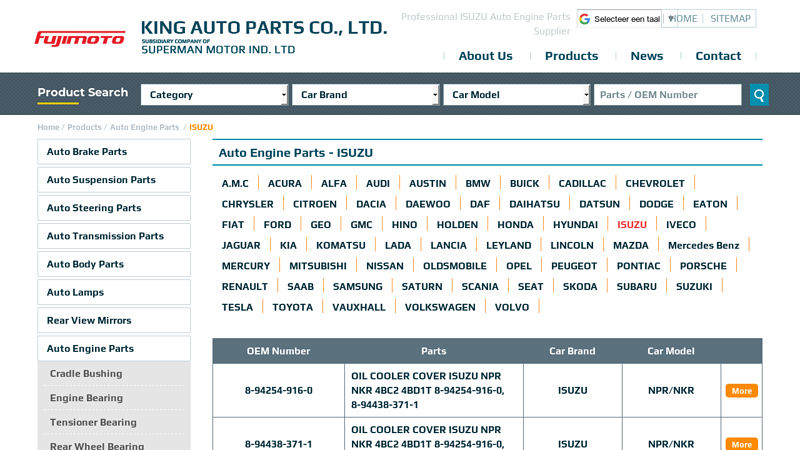Filter by SUBARU brand
The width and height of the screenshot is (800, 450).
click(x=636, y=287)
